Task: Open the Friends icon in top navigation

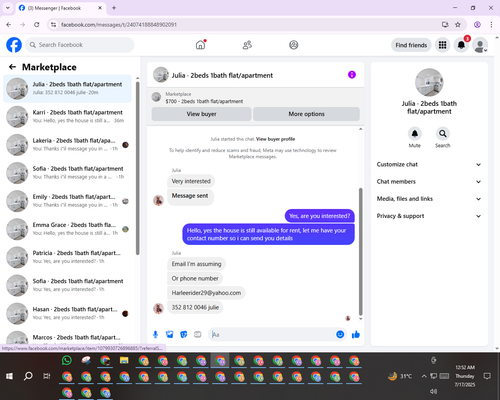Action: click(x=247, y=45)
